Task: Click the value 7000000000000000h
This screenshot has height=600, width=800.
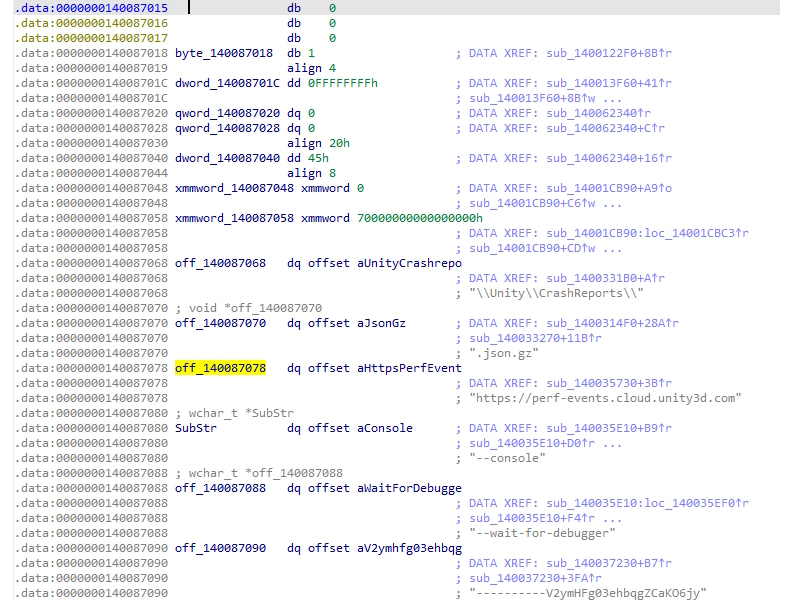Action: [420, 218]
